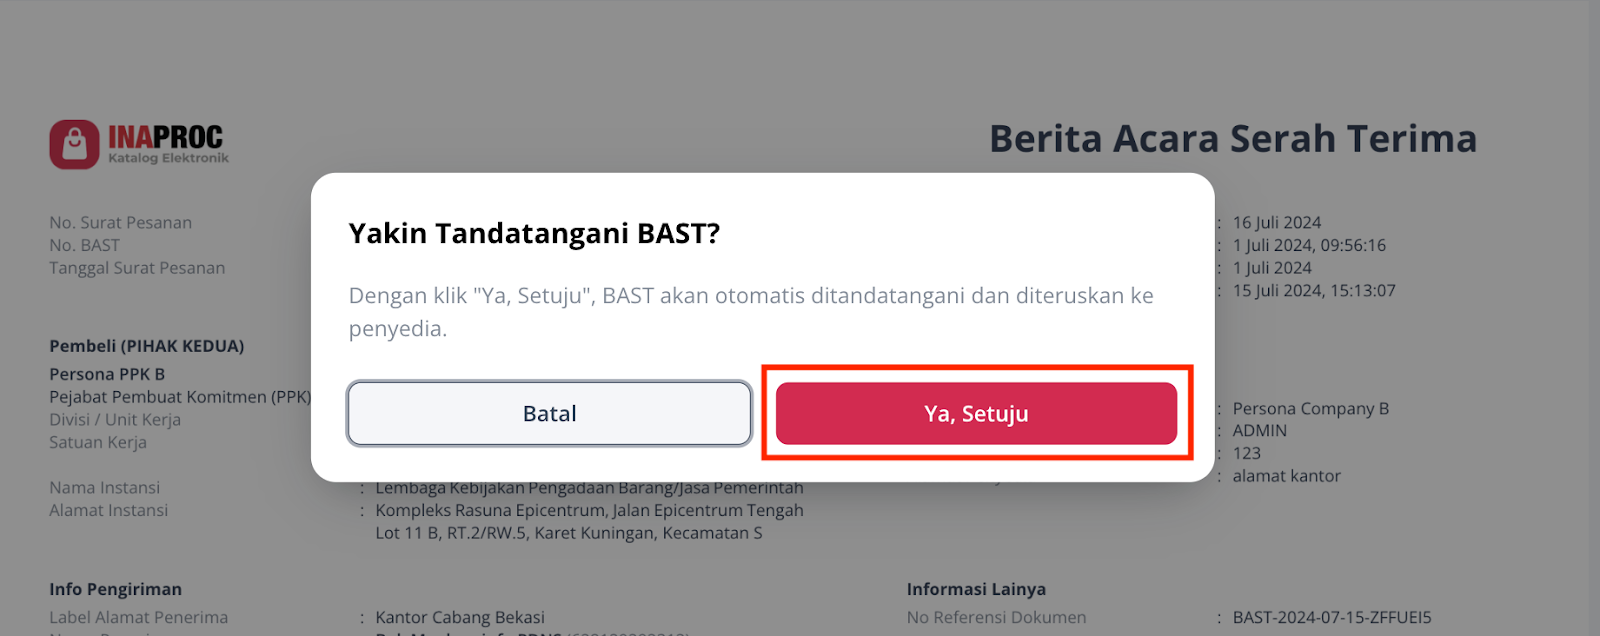Click the Pembeli (PIHAK KEDUA) section heading
This screenshot has height=636, width=1600.
pos(146,345)
